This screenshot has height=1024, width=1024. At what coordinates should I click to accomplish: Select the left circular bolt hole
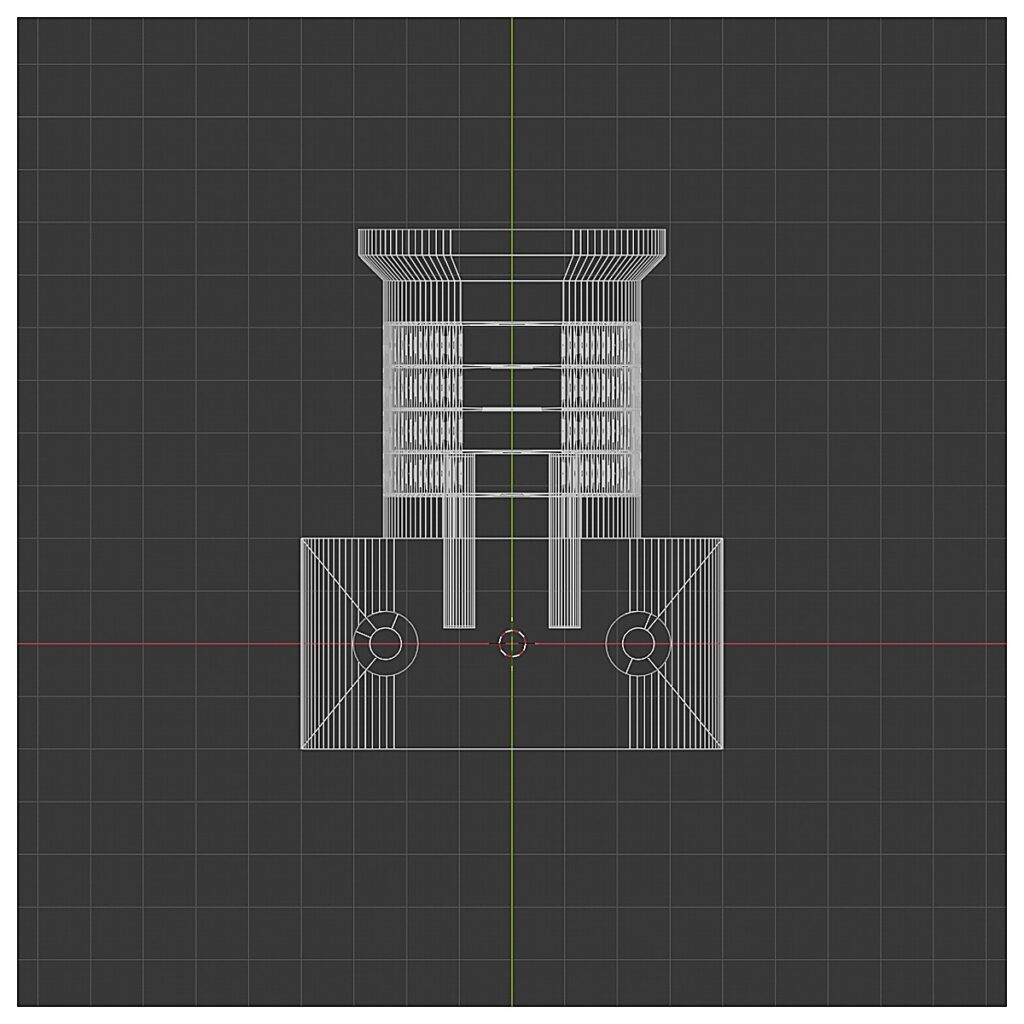tap(385, 643)
